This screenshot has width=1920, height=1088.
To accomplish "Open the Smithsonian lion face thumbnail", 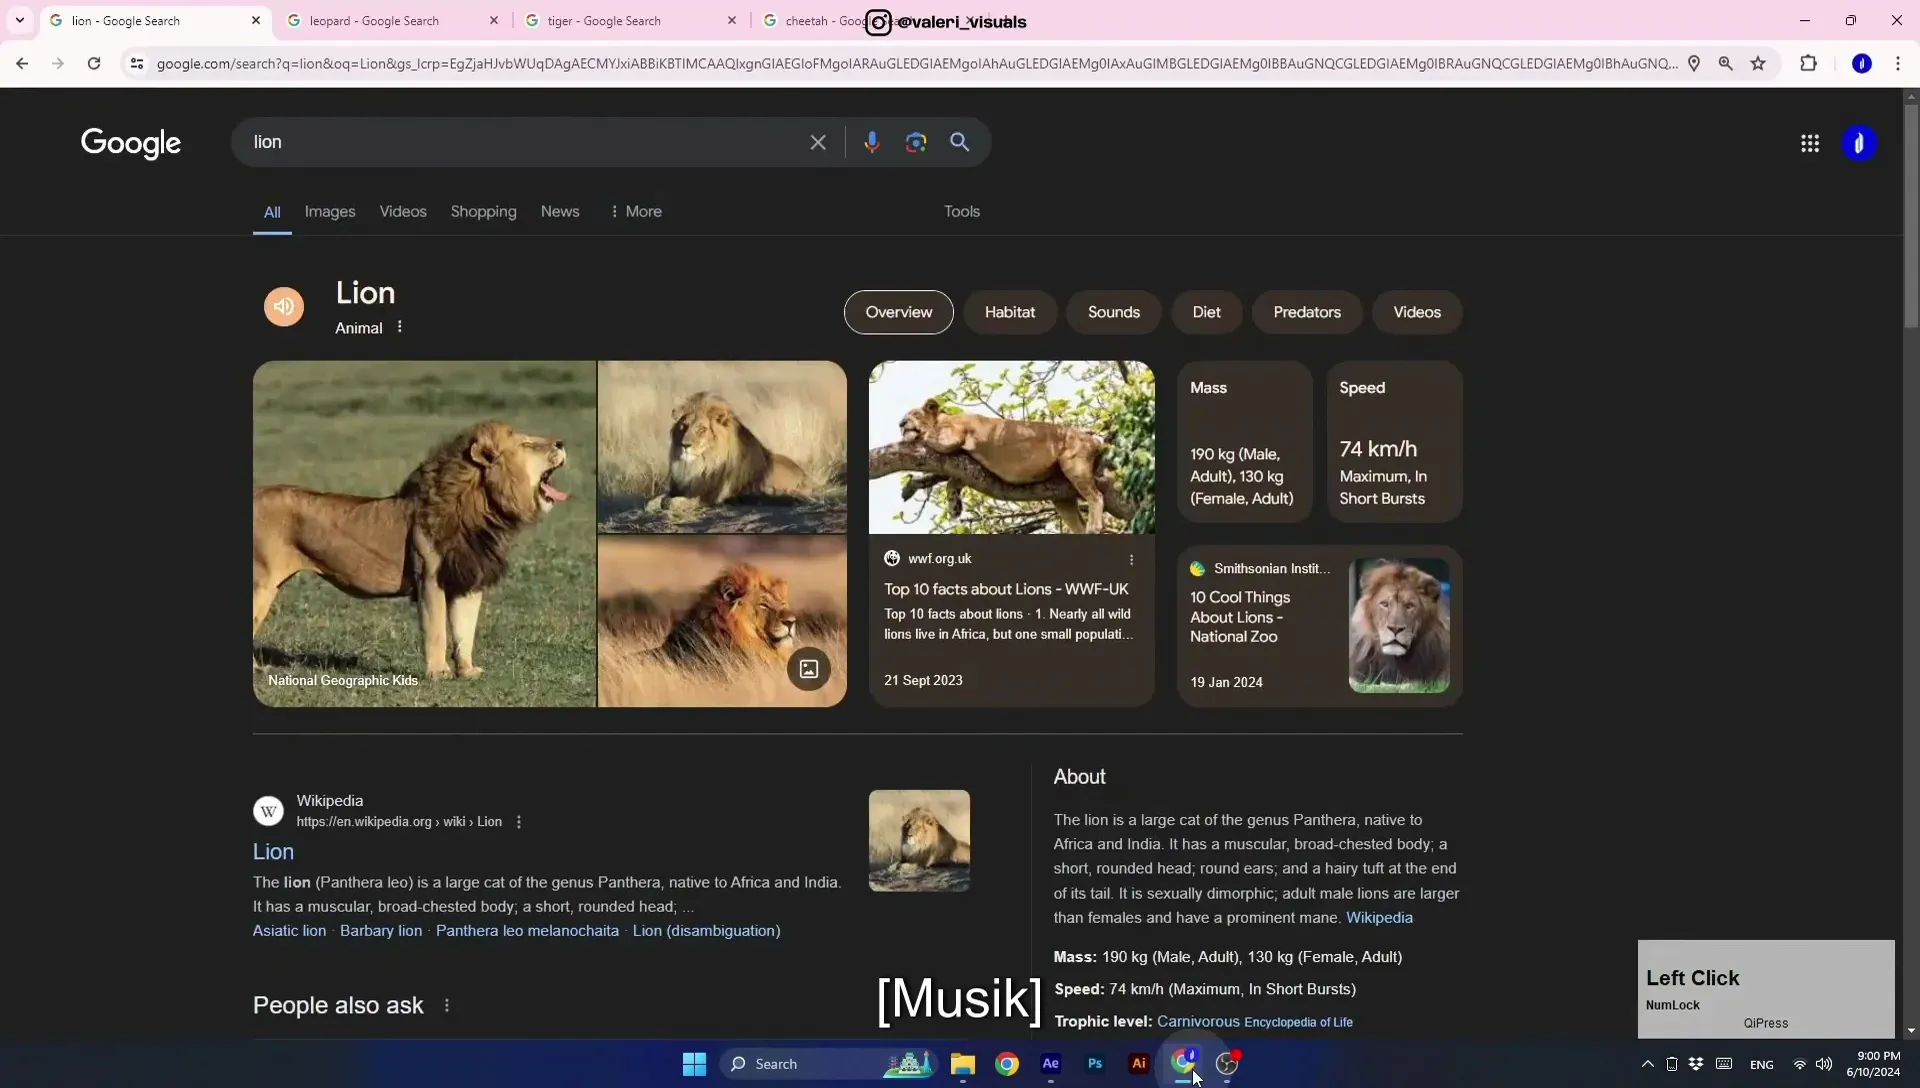I will click(1399, 626).
